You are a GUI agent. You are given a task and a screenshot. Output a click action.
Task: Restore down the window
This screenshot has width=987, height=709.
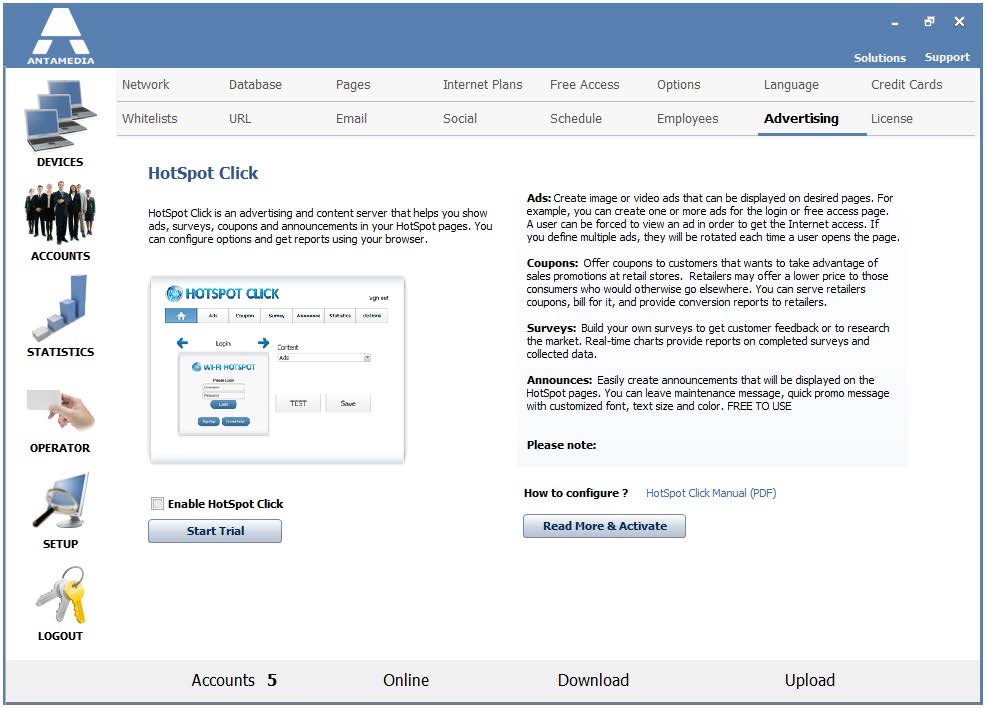929,22
